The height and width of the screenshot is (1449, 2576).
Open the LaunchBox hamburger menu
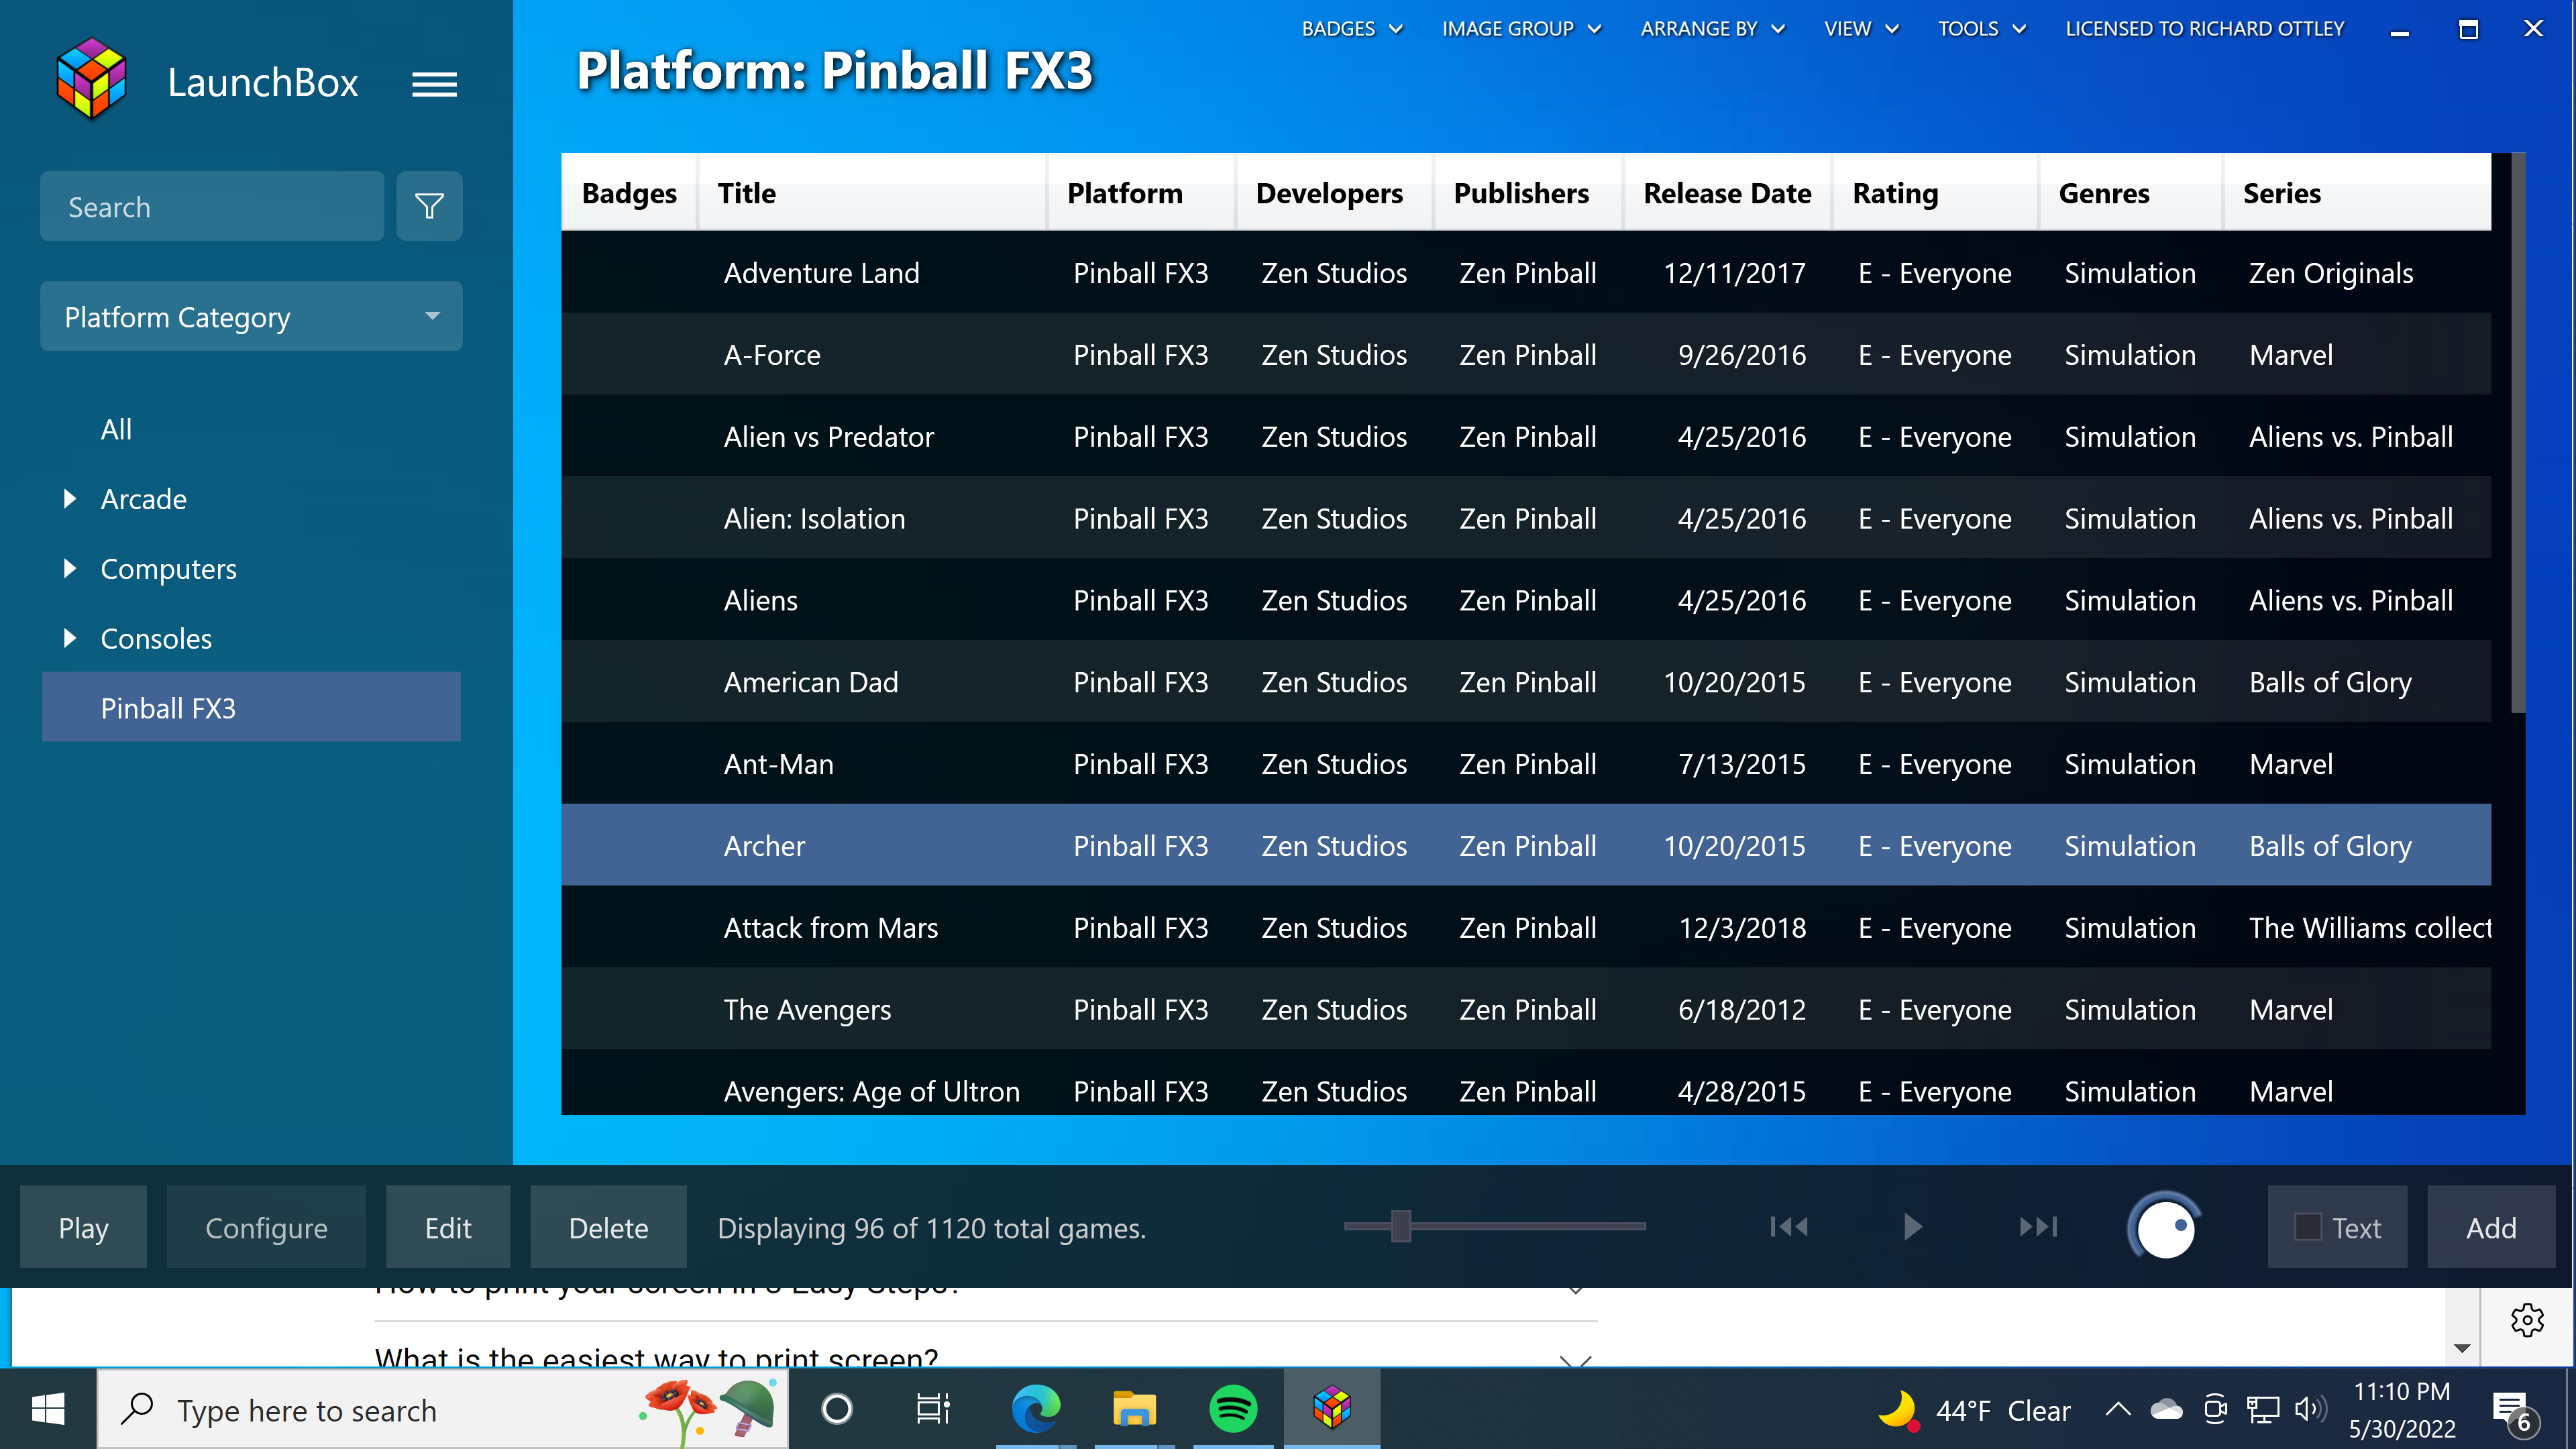pos(434,84)
